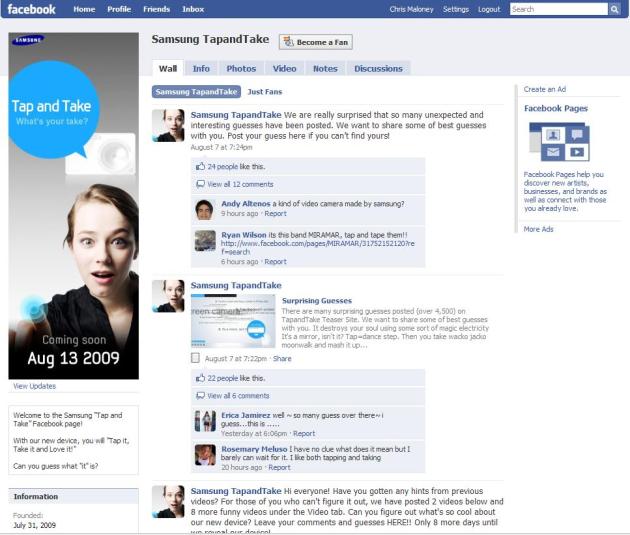The image size is (630, 535).
Task: Click the Become a Fan button
Action: [316, 42]
